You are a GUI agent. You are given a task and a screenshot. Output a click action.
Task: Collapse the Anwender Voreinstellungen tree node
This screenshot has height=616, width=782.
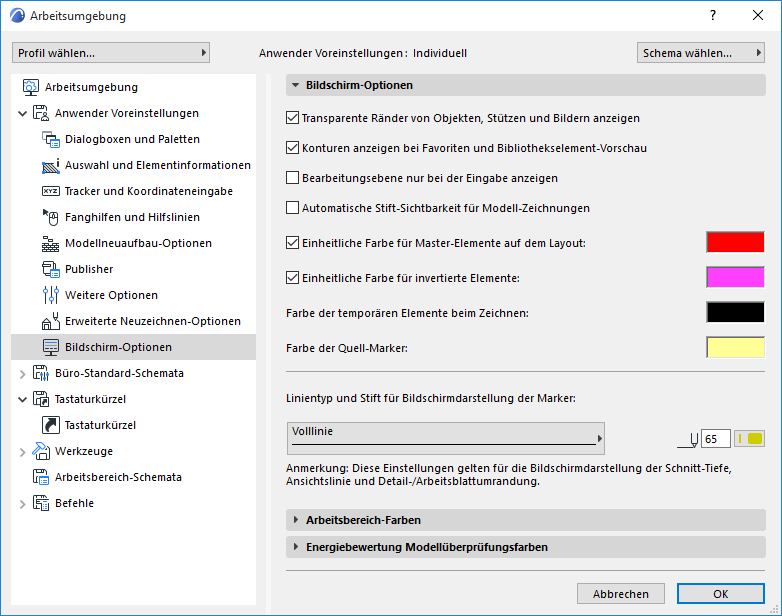click(x=22, y=114)
